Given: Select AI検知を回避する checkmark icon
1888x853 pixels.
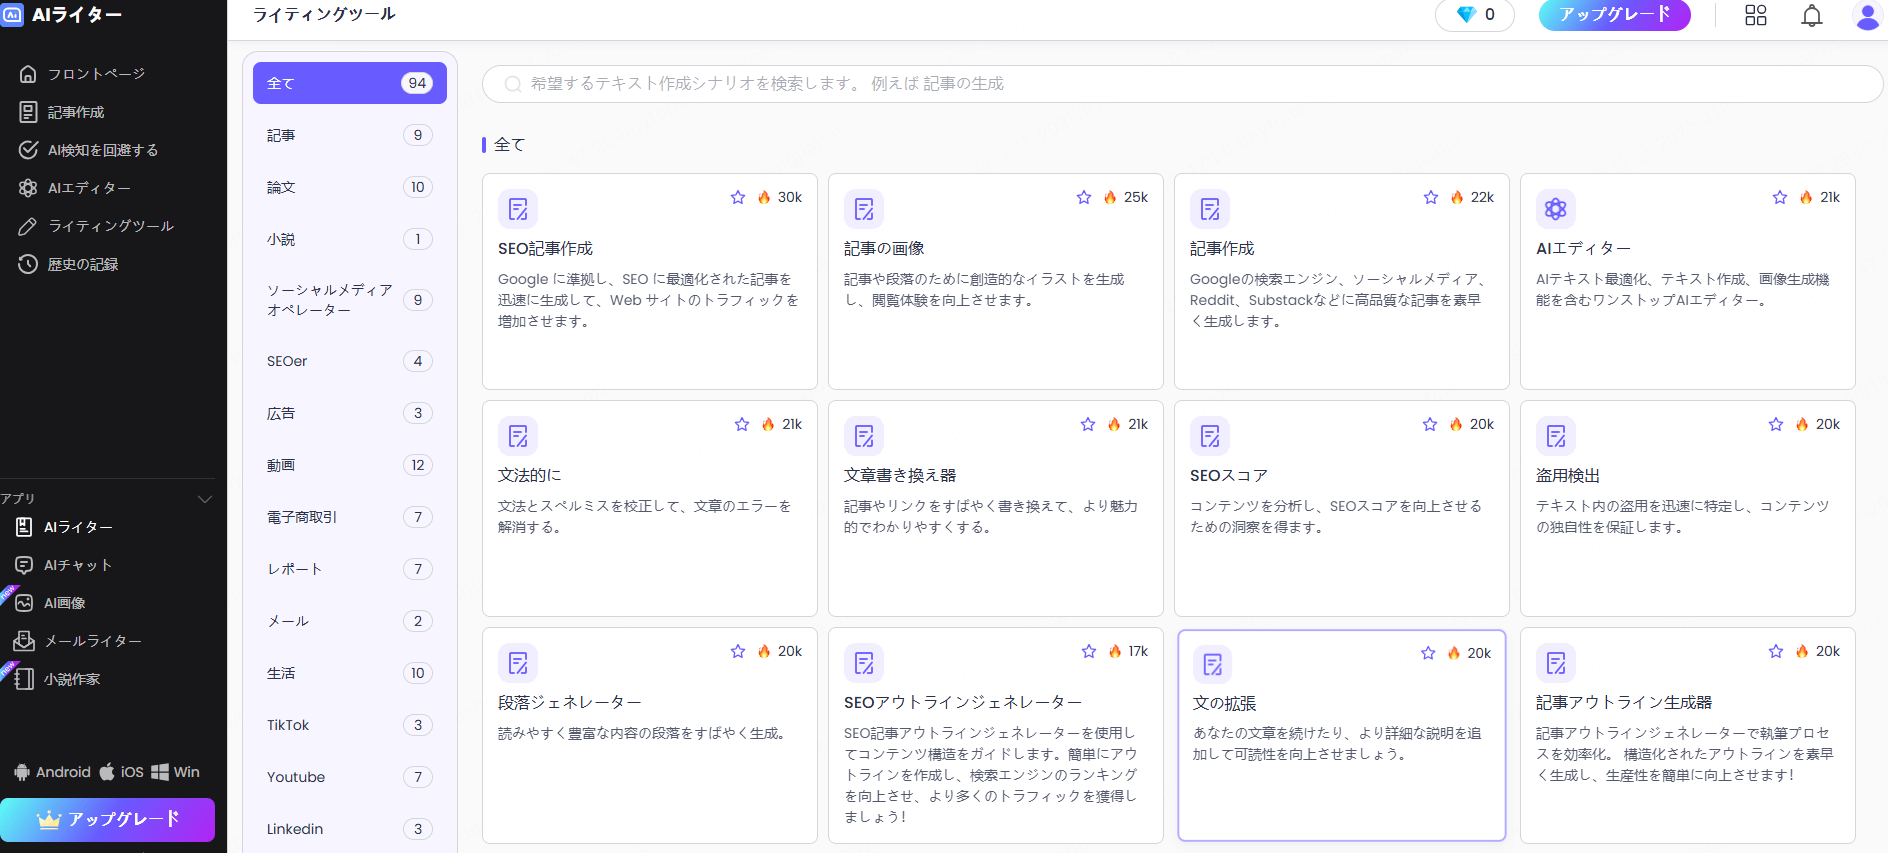Looking at the screenshot, I should point(28,150).
